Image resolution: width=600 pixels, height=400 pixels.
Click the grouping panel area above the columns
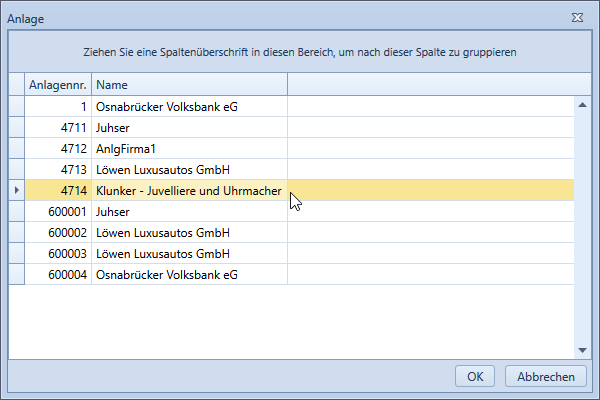pyautogui.click(x=300, y=52)
